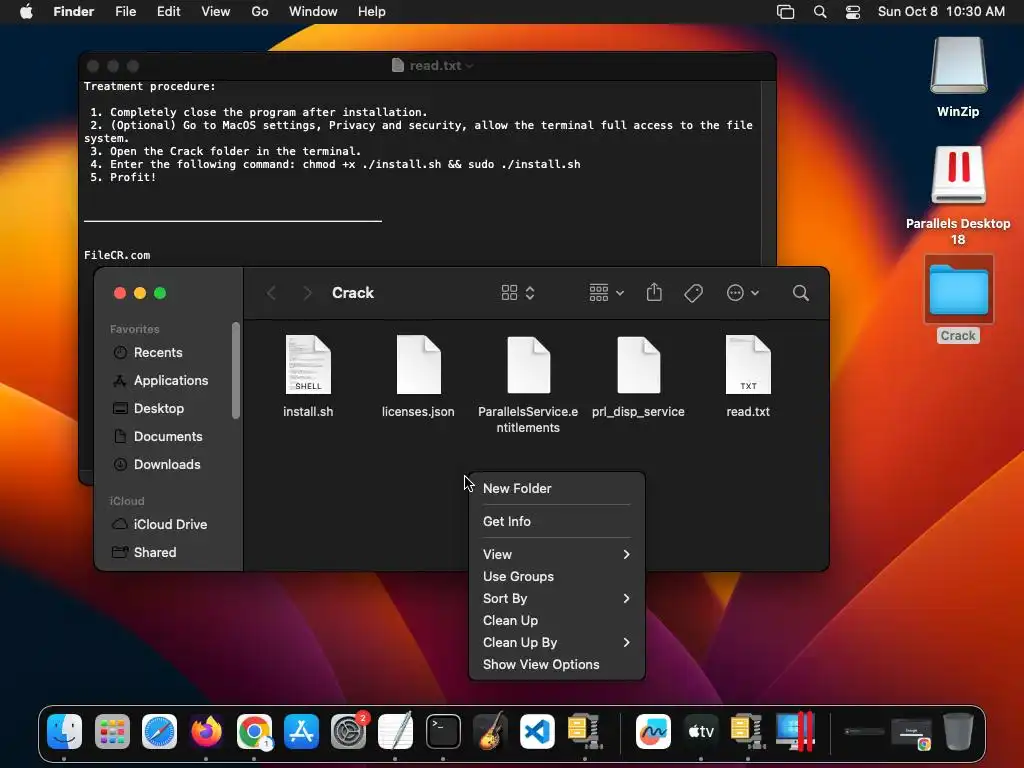Open Google Chrome from the Dock
1024x768 pixels.
coord(254,731)
